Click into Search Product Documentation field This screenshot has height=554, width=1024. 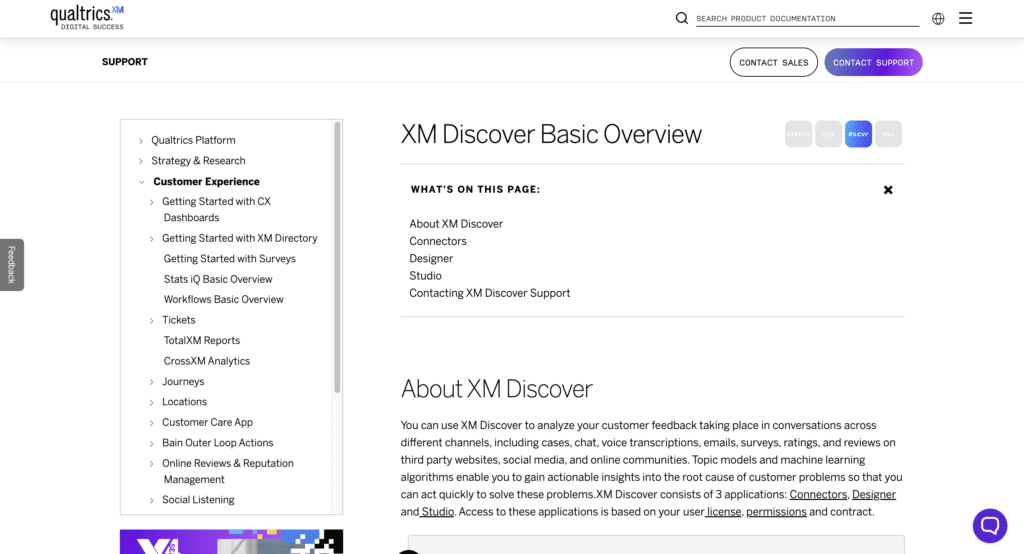pos(807,18)
